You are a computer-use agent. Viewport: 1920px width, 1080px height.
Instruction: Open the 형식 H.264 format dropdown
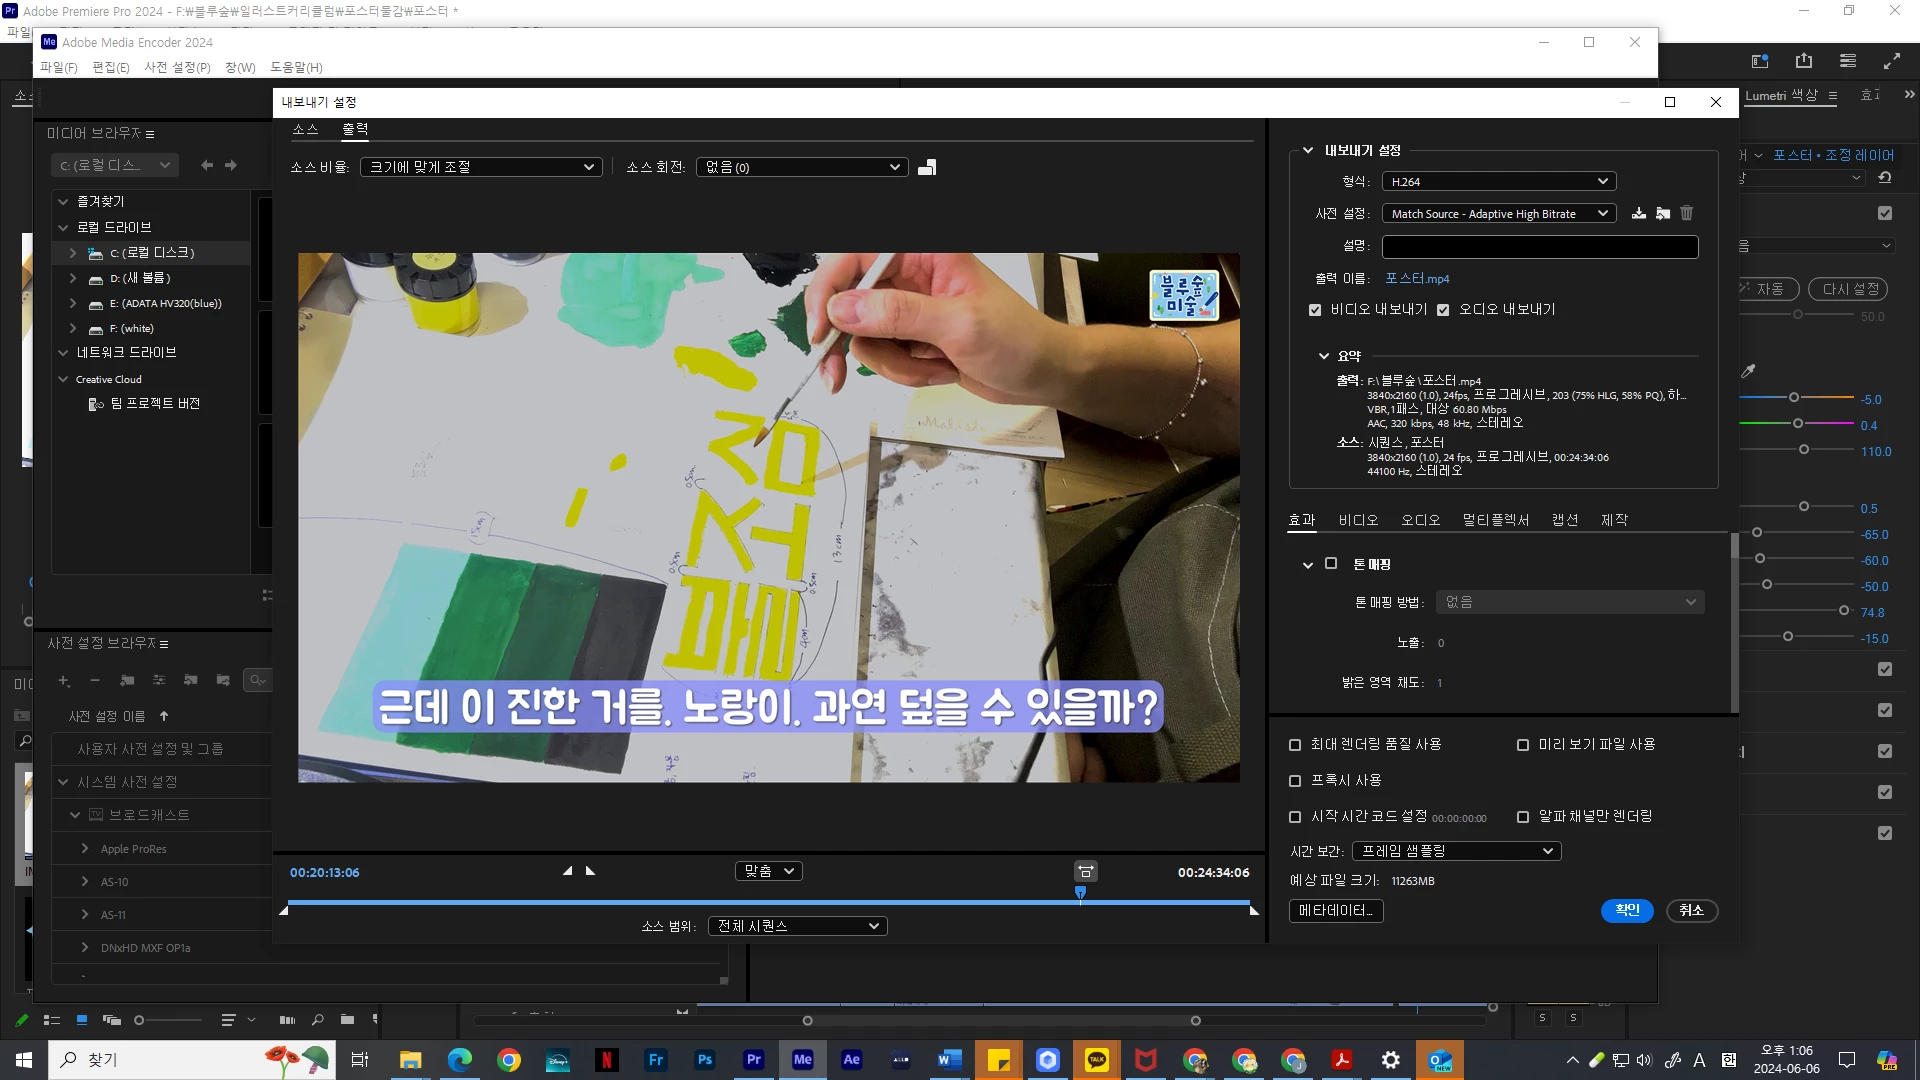pyautogui.click(x=1498, y=181)
